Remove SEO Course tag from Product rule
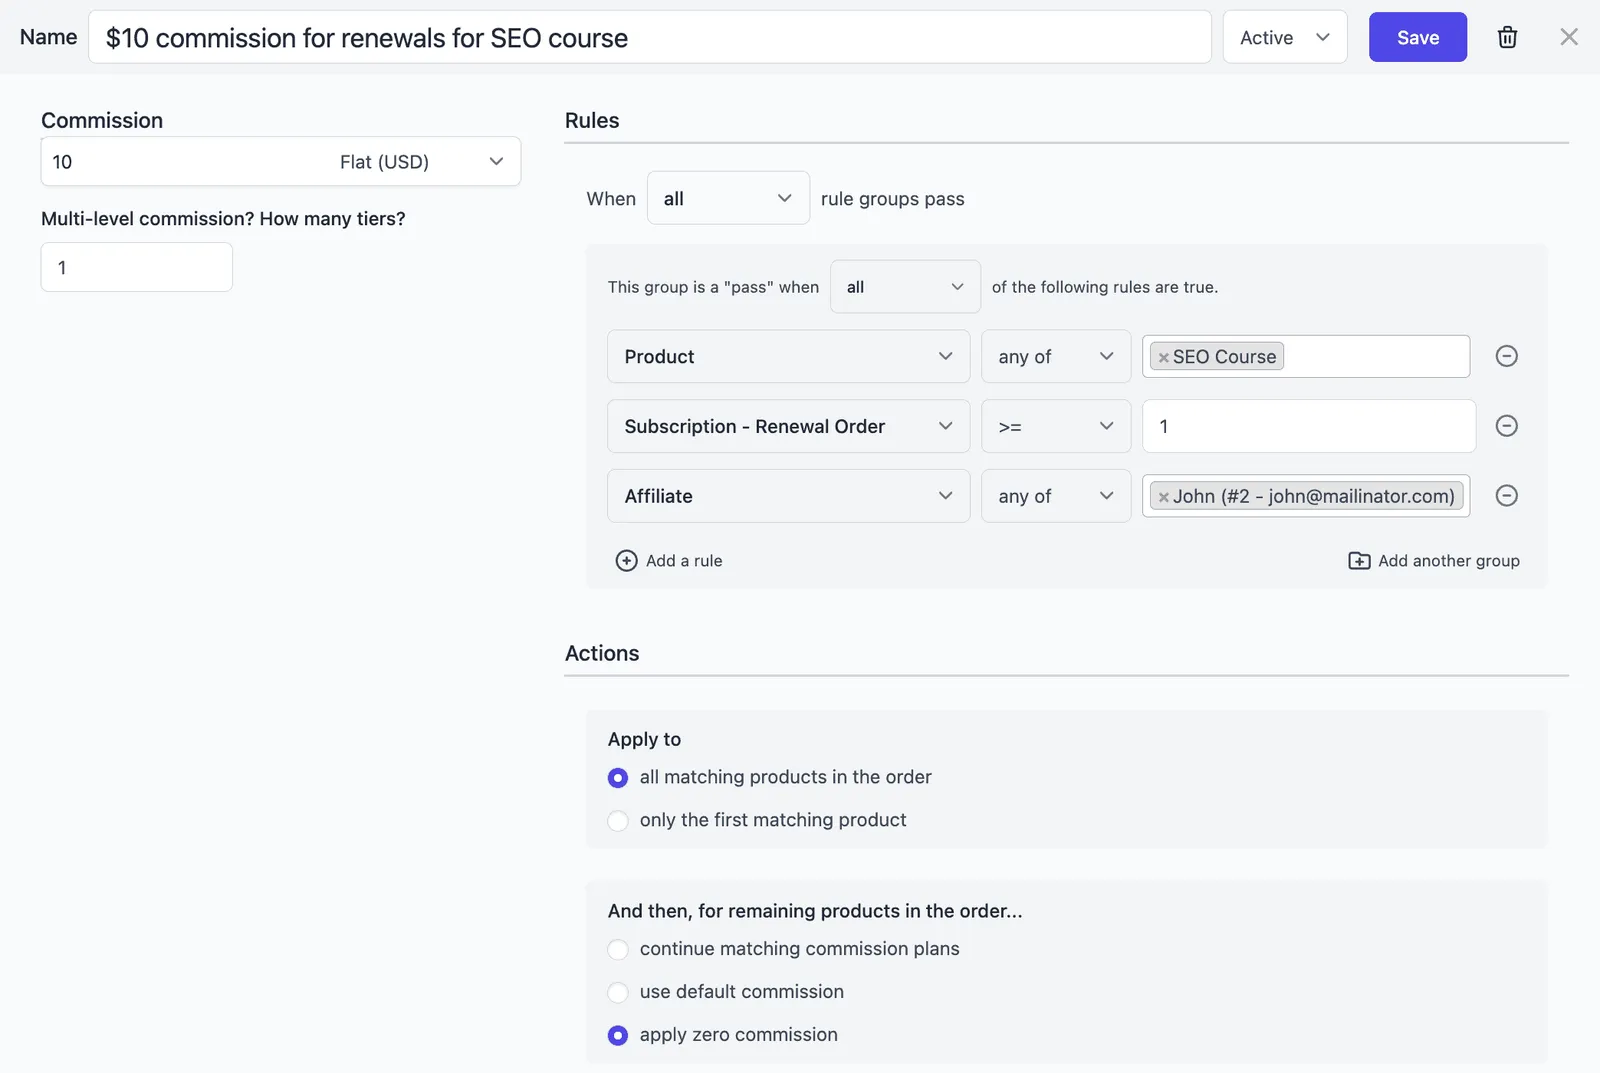 (1163, 357)
